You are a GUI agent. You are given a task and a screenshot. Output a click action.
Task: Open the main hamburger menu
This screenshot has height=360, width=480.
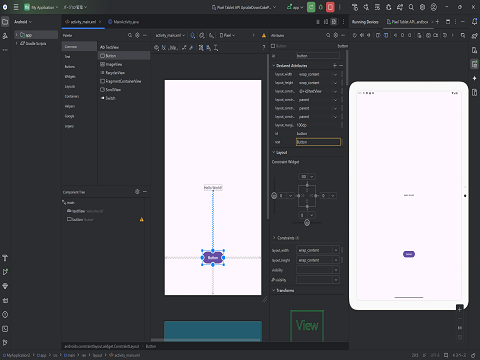(x=16, y=7)
